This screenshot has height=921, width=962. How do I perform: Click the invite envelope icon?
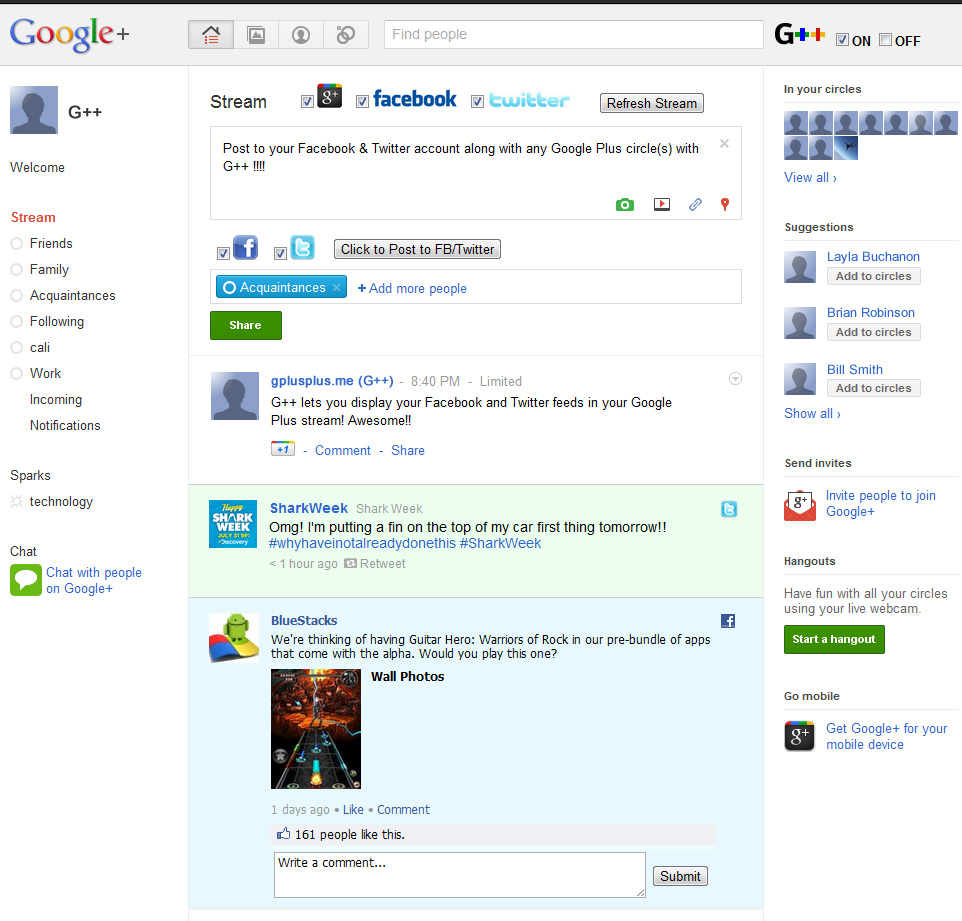[800, 505]
